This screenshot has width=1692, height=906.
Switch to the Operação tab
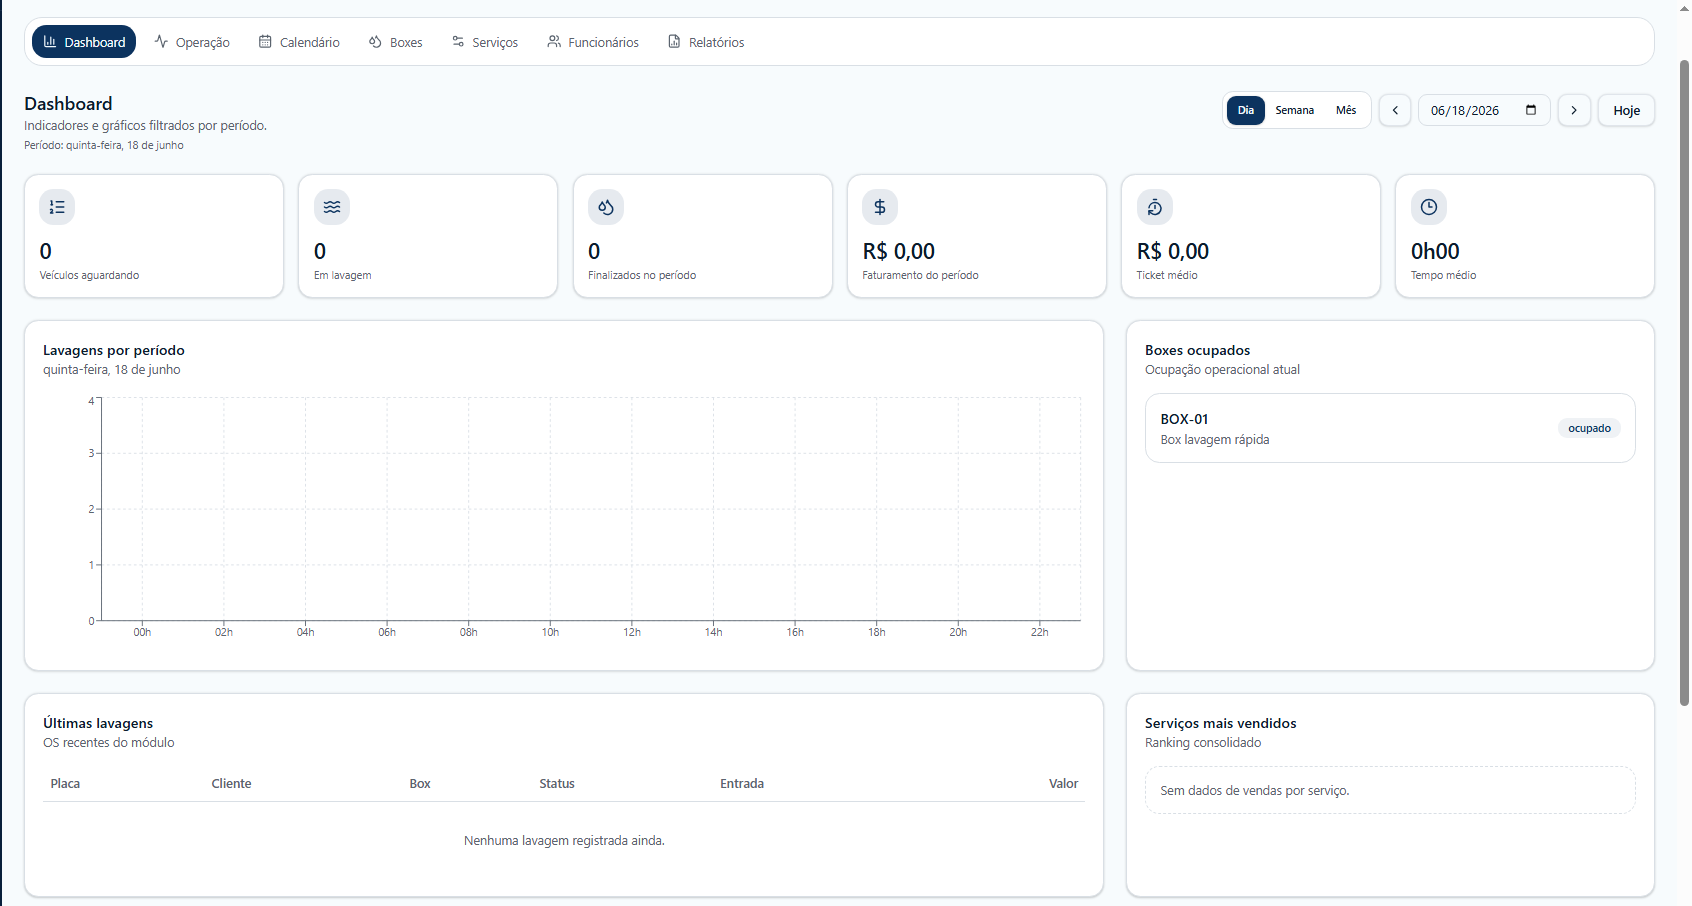point(192,42)
